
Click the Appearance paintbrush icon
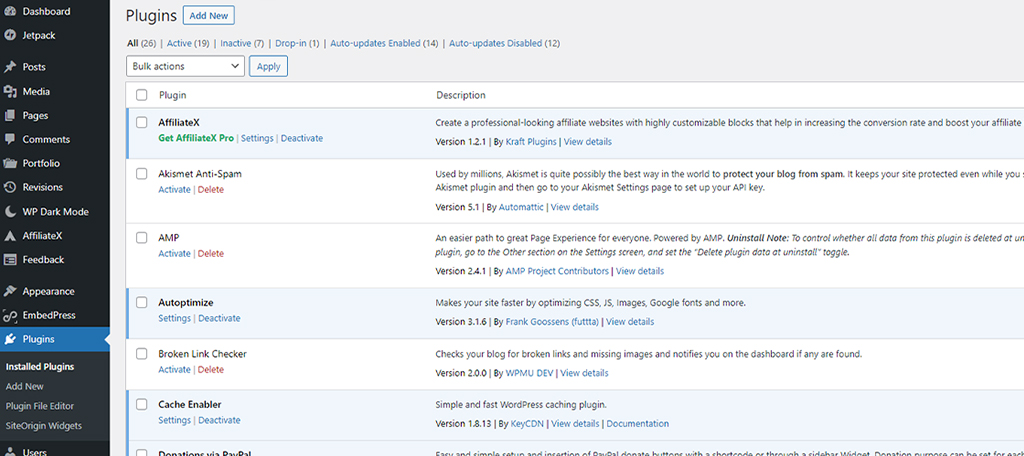[10, 291]
